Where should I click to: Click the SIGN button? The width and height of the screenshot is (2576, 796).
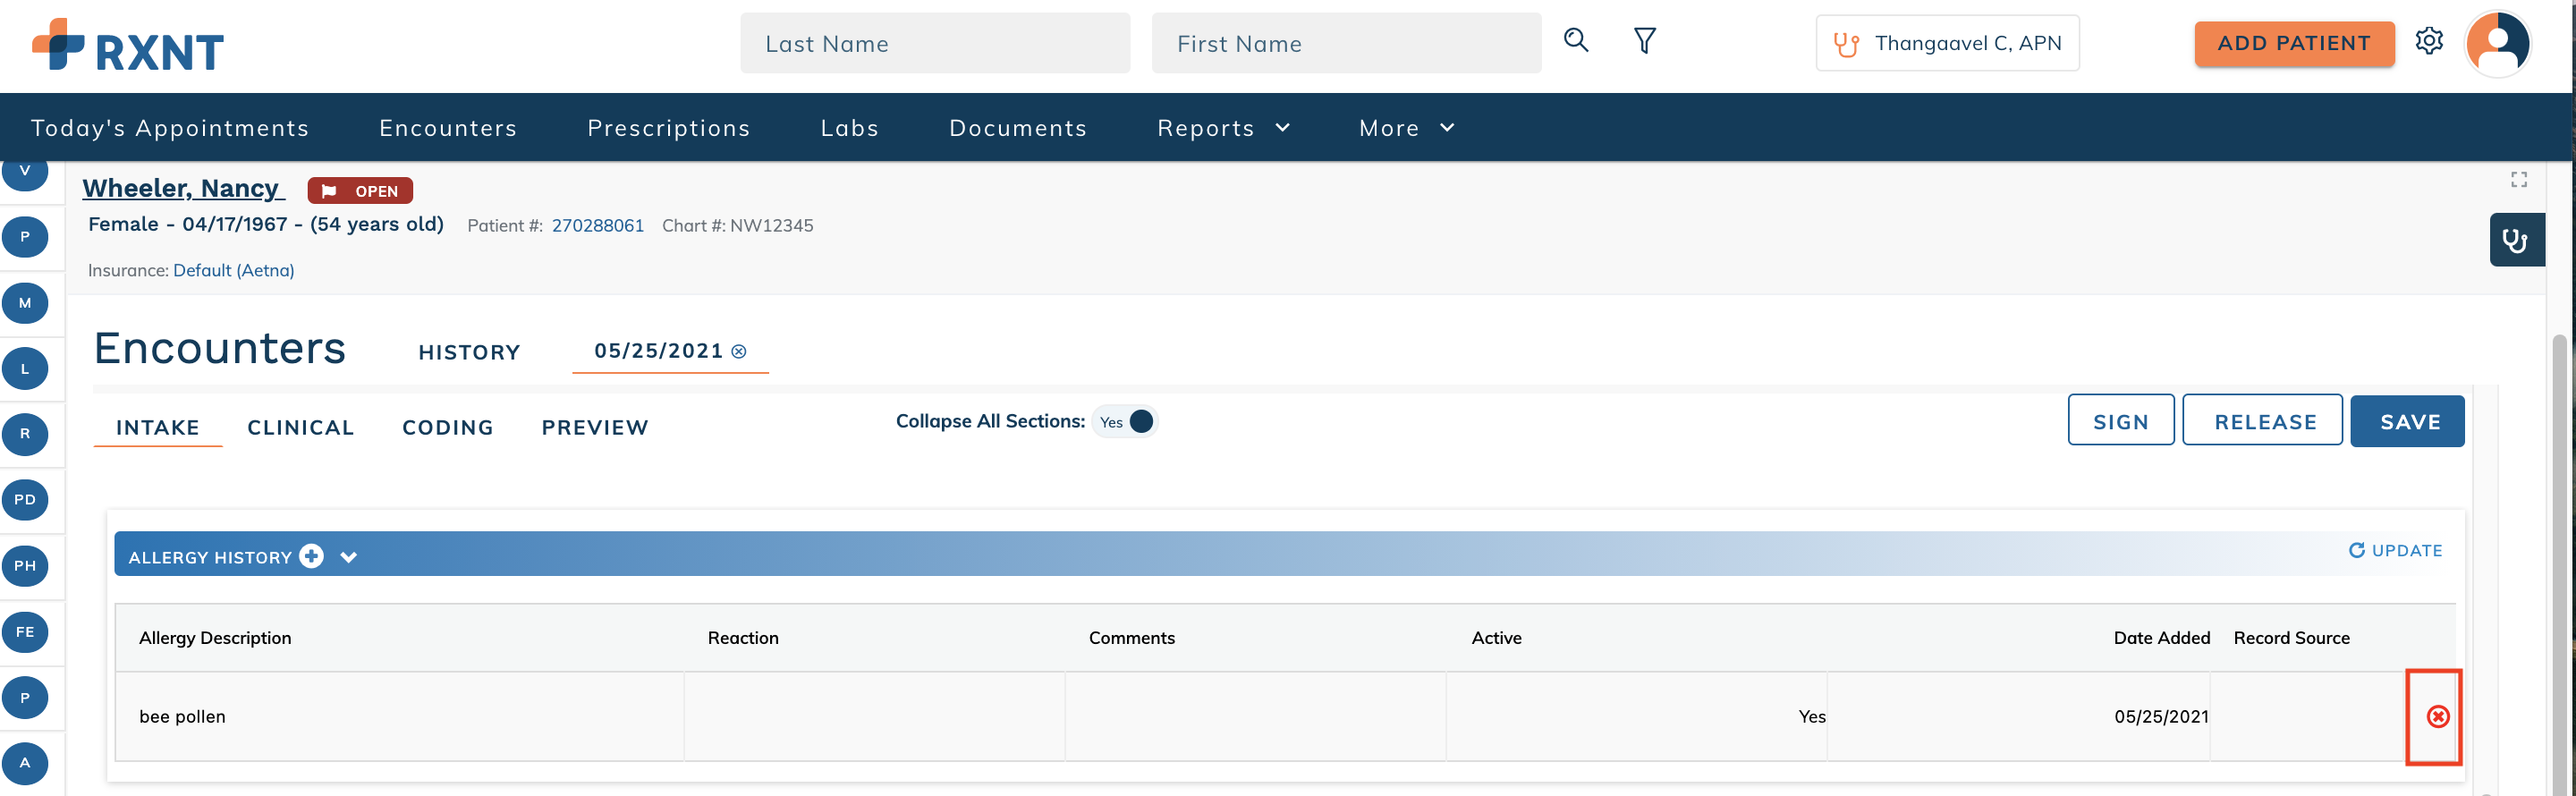click(x=2121, y=421)
